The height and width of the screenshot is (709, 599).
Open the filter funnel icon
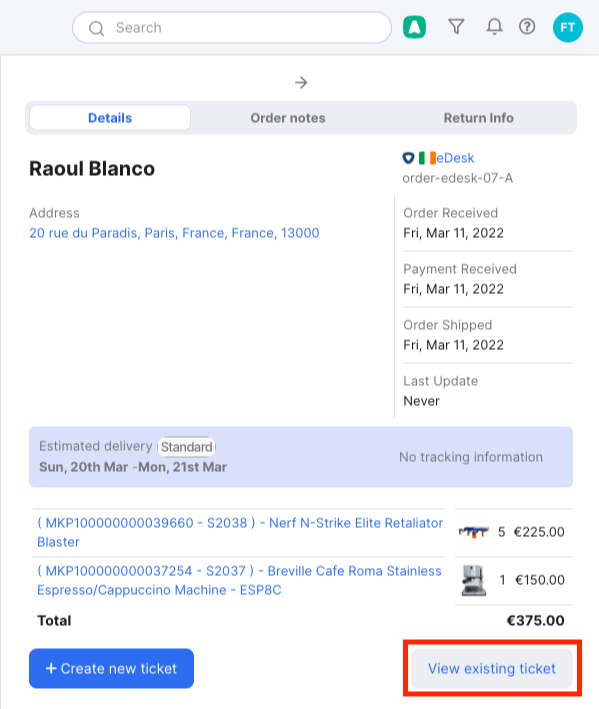pos(456,27)
